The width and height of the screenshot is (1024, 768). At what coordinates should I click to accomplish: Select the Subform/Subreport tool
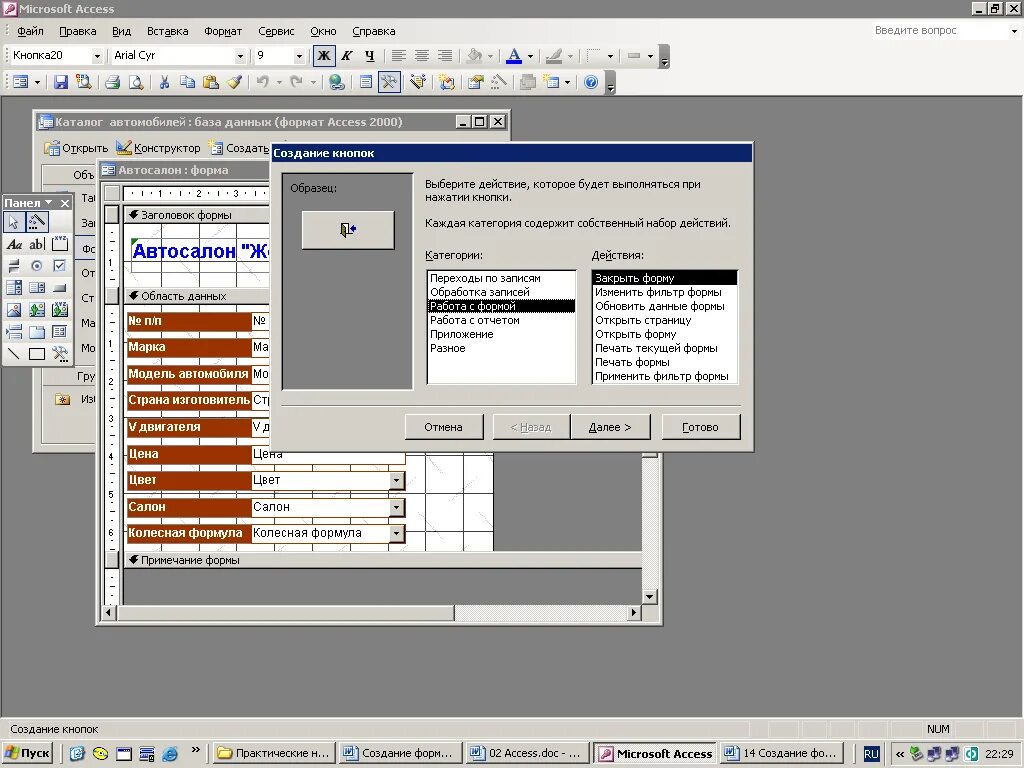[x=59, y=332]
